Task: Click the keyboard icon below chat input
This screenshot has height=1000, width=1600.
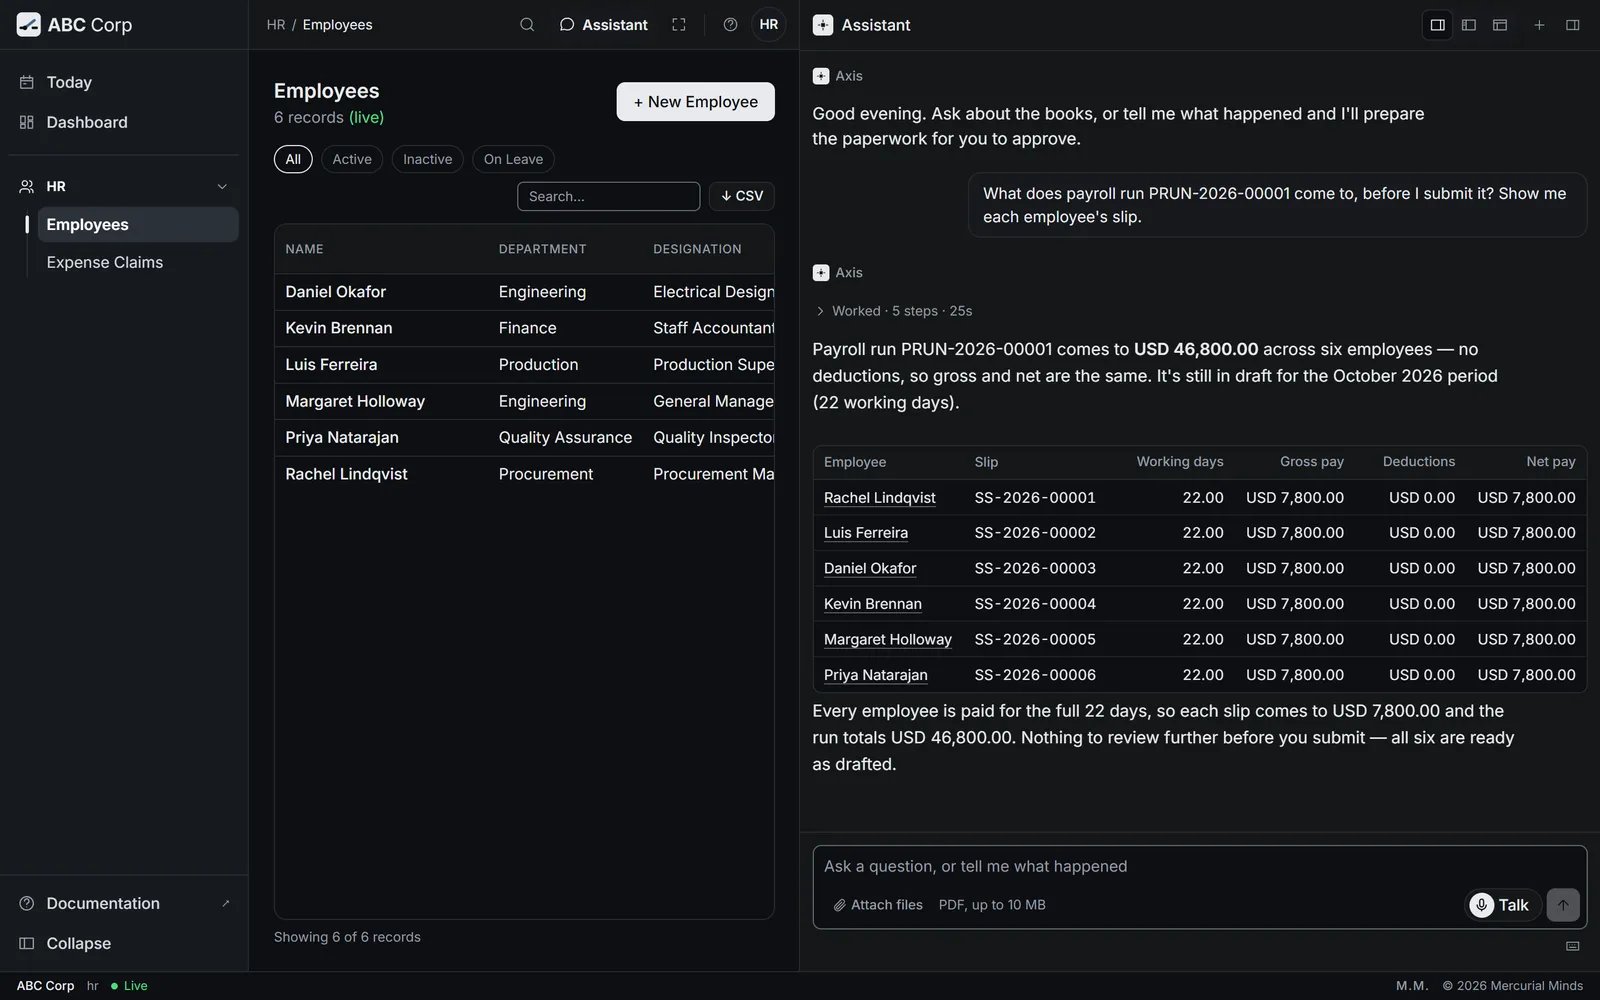Action: coord(1572,946)
